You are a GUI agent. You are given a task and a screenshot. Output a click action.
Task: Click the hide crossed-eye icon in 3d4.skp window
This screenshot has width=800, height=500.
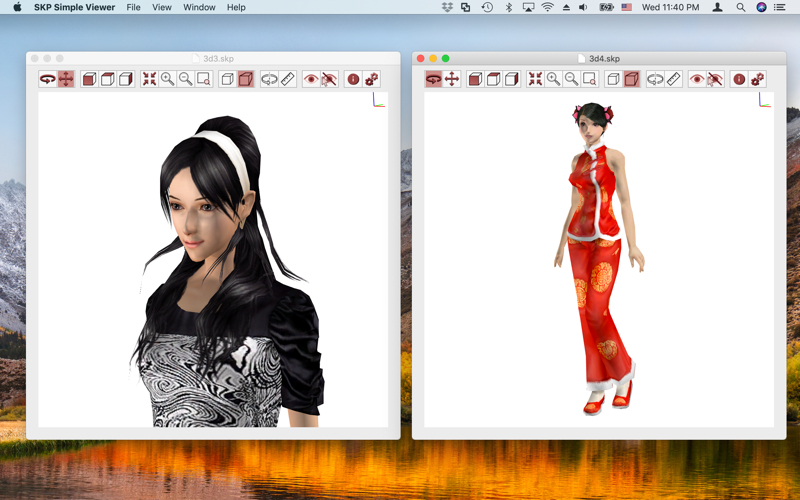point(715,79)
